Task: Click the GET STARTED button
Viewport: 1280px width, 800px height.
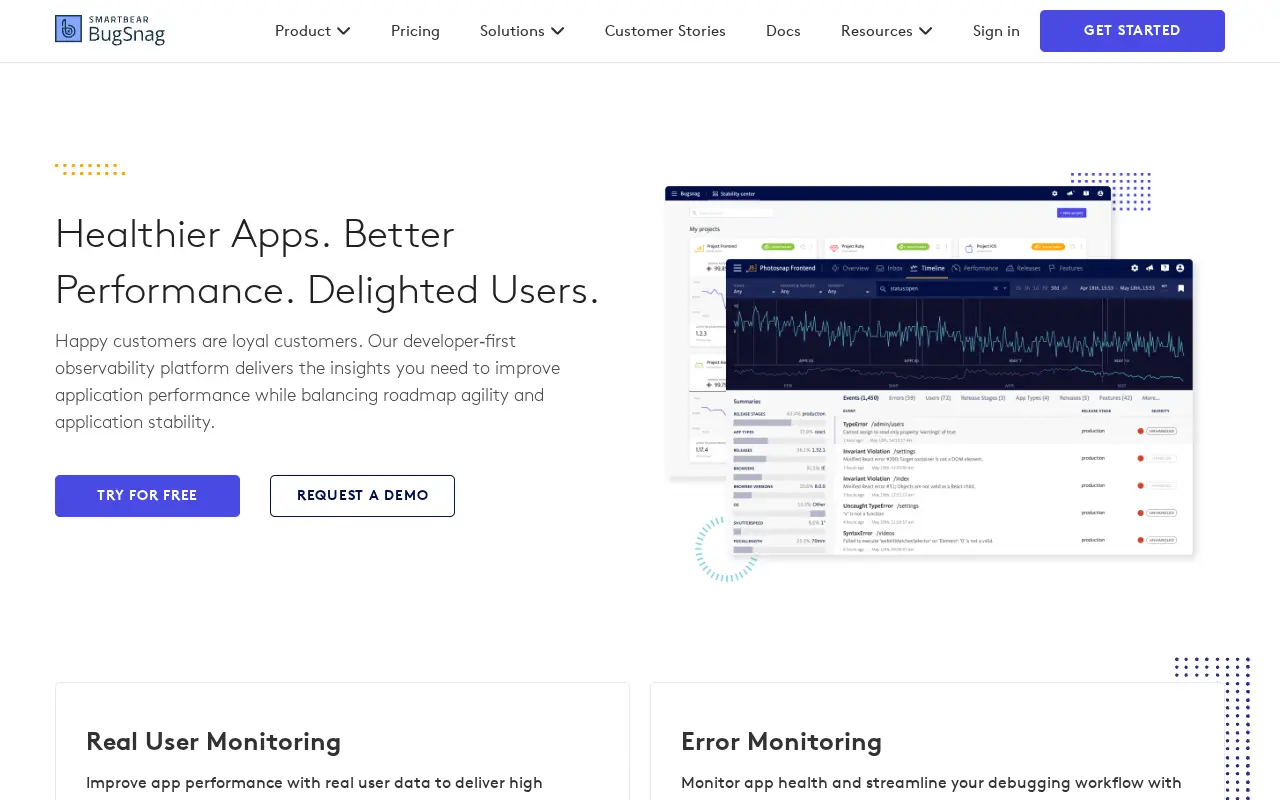Action: pos(1132,31)
